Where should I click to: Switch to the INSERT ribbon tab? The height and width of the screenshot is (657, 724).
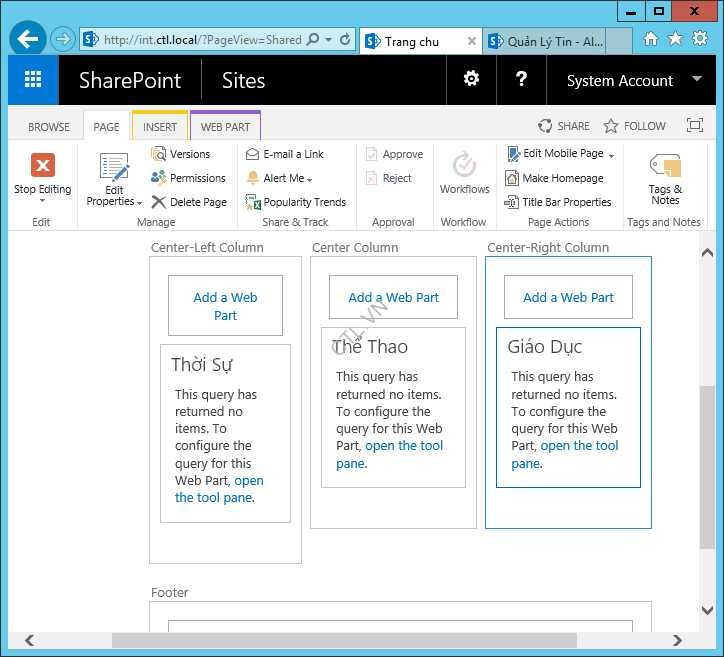pos(160,127)
